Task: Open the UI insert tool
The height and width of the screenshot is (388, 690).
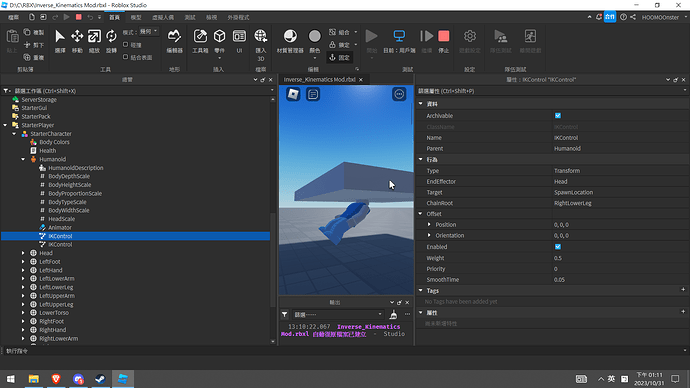Action: click(x=239, y=41)
